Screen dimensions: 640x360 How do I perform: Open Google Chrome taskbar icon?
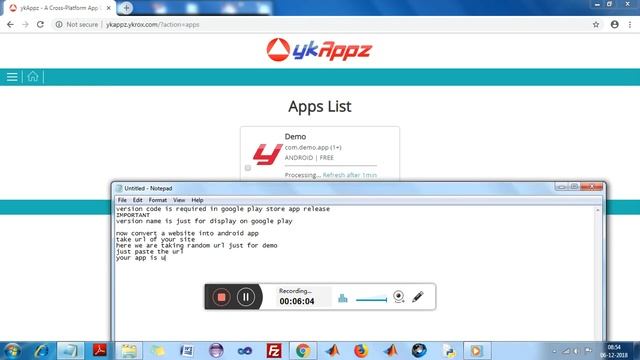tap(303, 351)
